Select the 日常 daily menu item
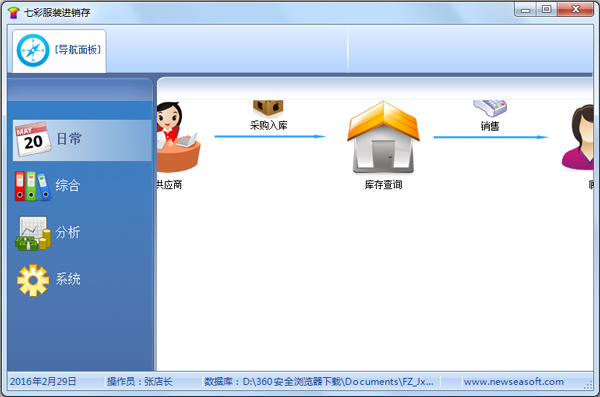 82,140
